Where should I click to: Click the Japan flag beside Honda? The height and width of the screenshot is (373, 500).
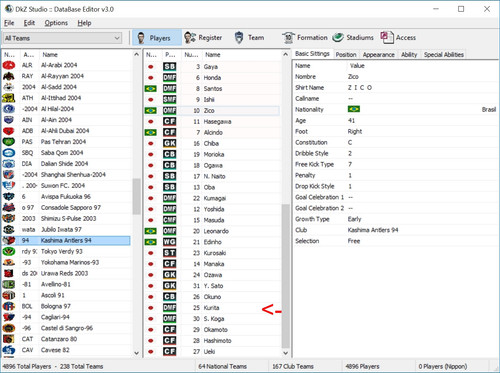click(x=151, y=78)
